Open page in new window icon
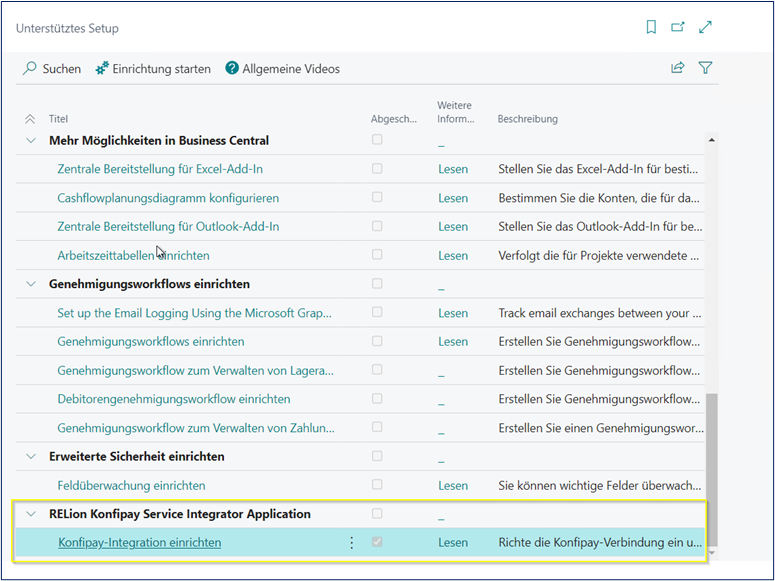This screenshot has width=775, height=581. (x=678, y=28)
